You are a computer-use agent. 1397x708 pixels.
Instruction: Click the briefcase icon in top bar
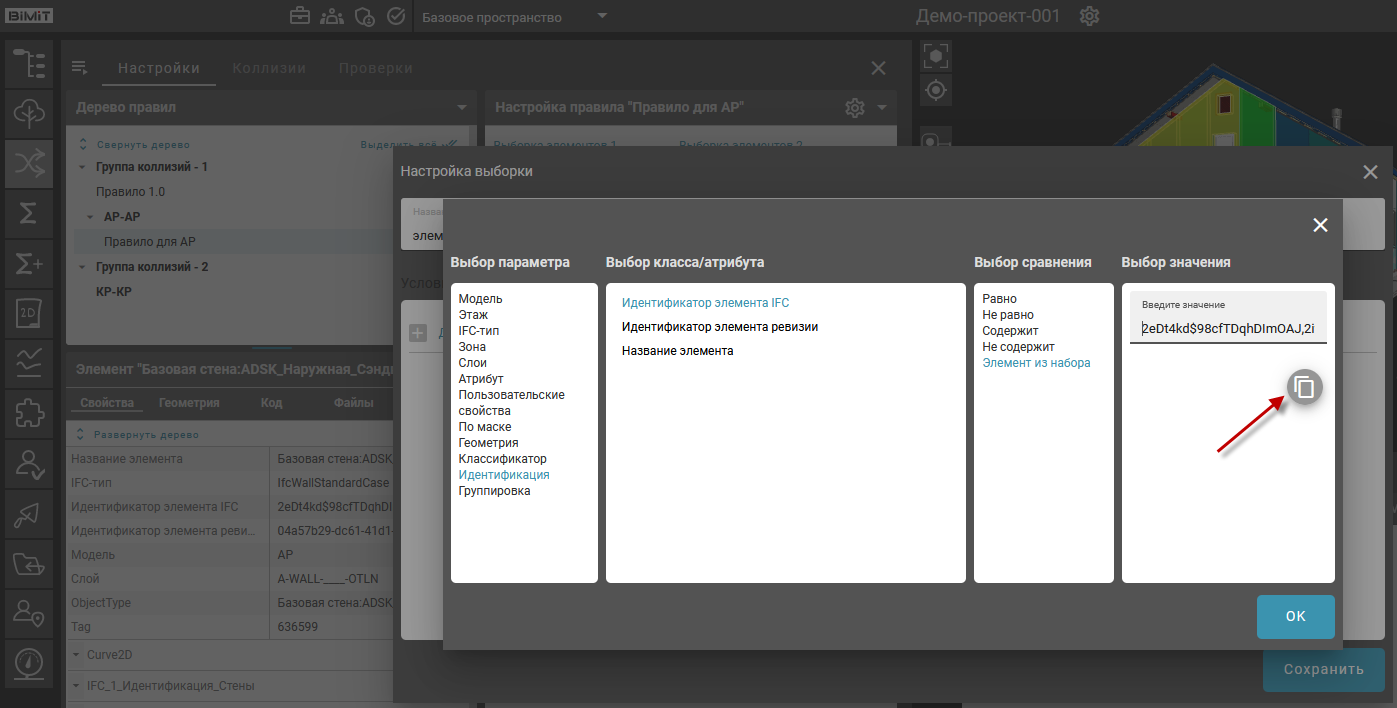coord(299,16)
